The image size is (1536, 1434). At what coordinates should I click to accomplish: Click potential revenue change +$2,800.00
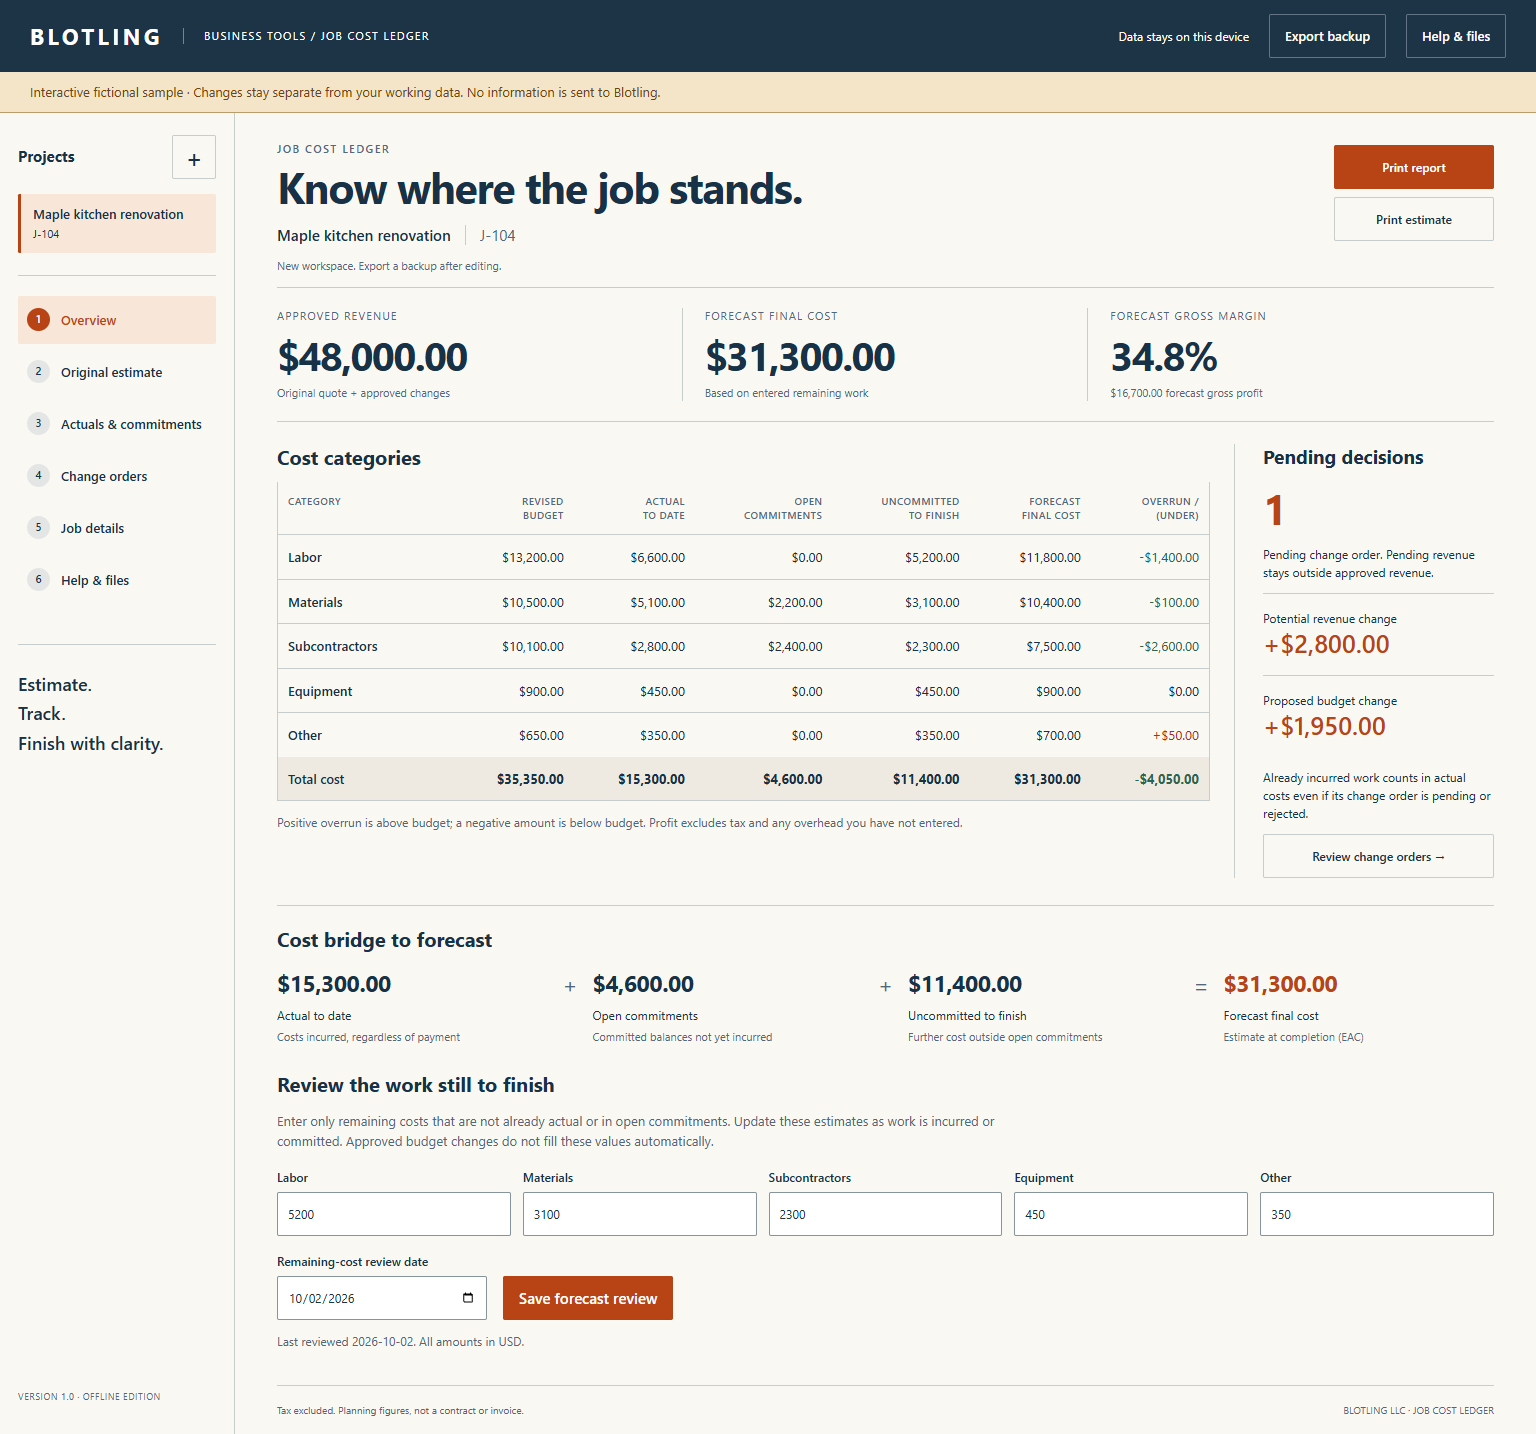[1326, 645]
